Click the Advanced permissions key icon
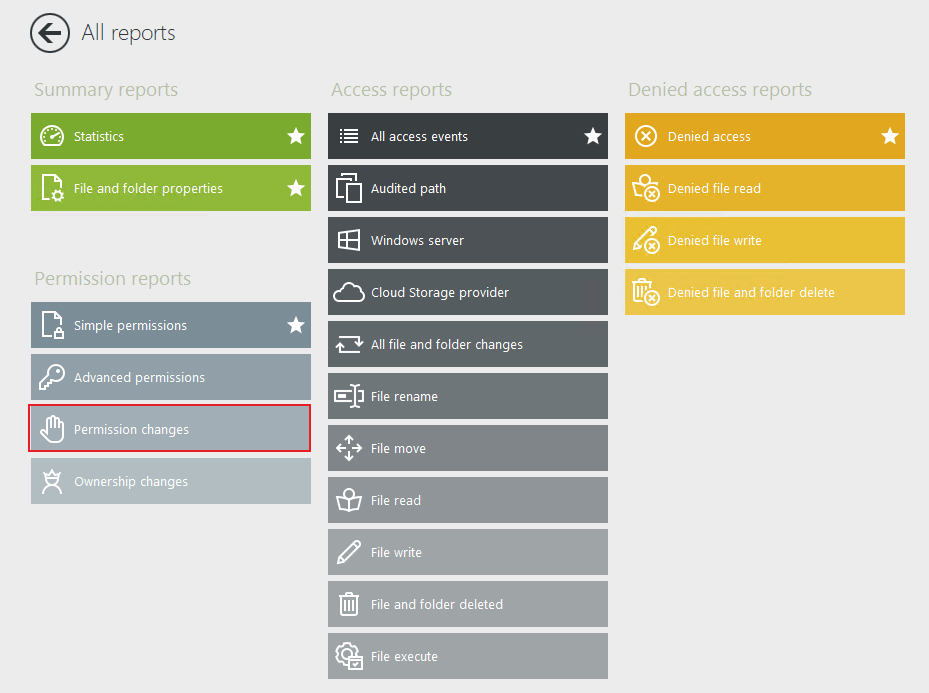 tap(52, 377)
